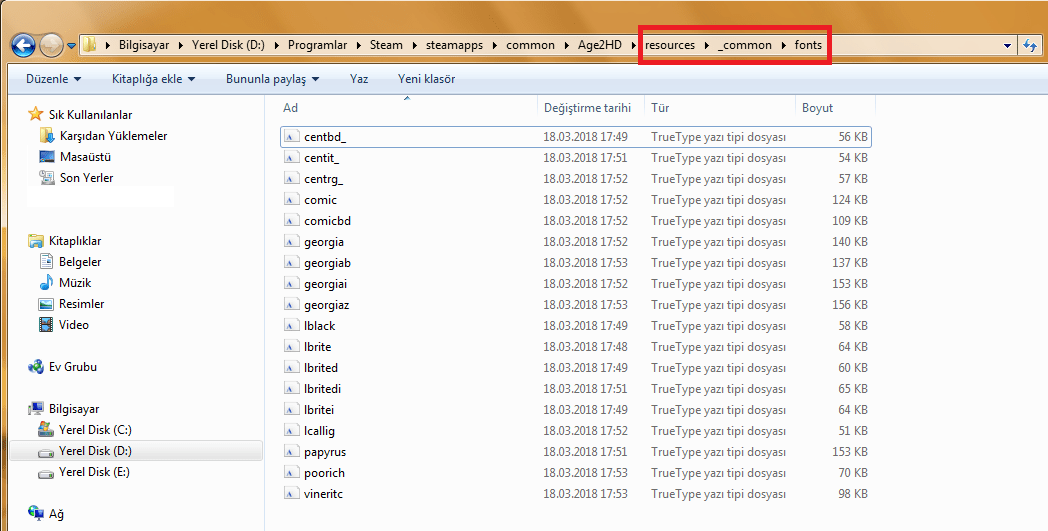Select the centrg_ font file icon

291,179
